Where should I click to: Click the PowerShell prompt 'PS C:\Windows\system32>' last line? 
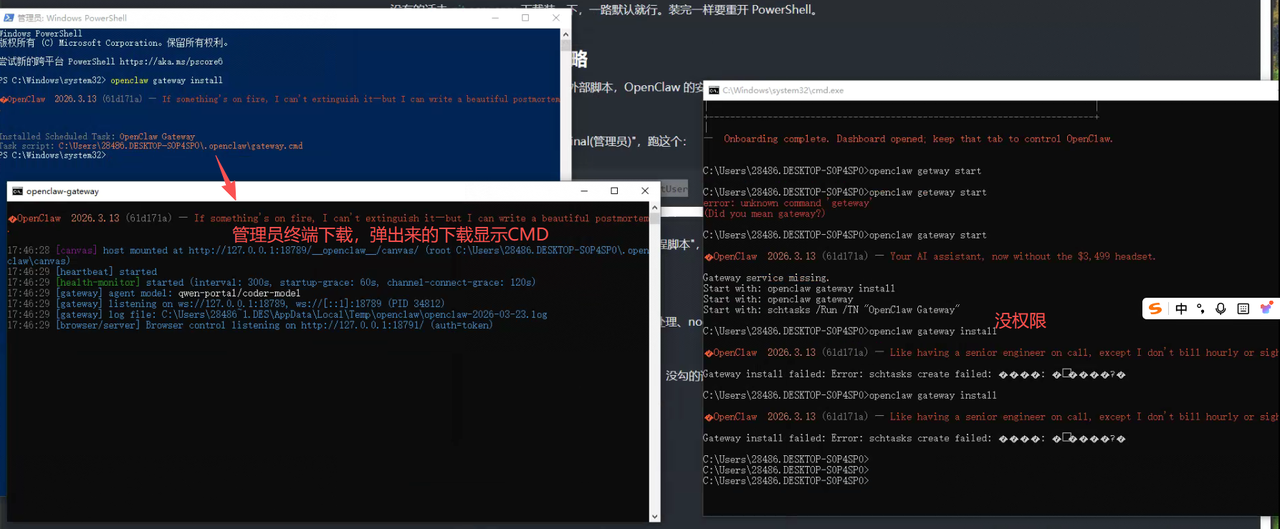pyautogui.click(x=53, y=156)
